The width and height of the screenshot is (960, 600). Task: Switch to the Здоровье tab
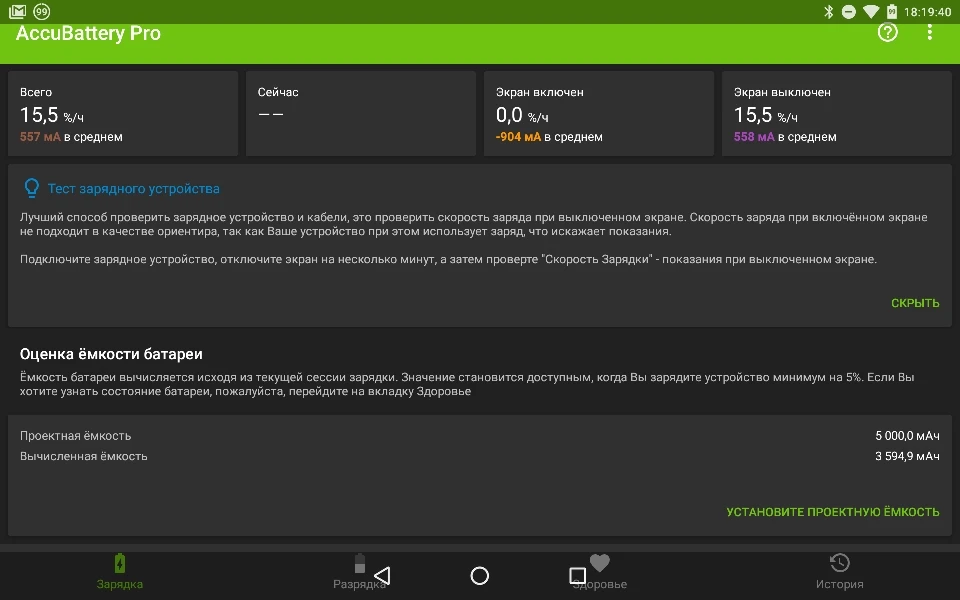pos(599,572)
